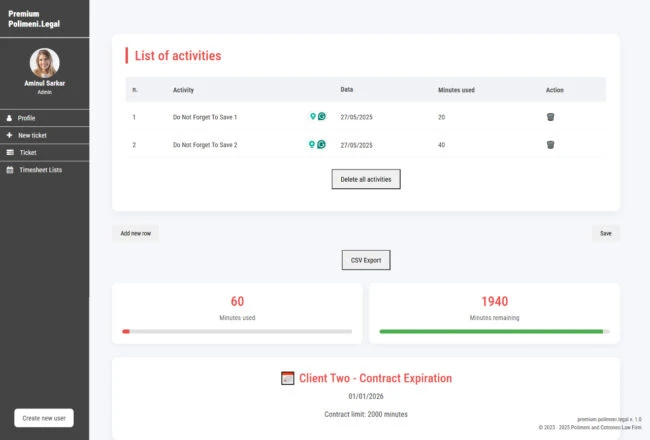650x440 pixels.
Task: Delete activity row 2 with trash icon
Action: (x=550, y=145)
